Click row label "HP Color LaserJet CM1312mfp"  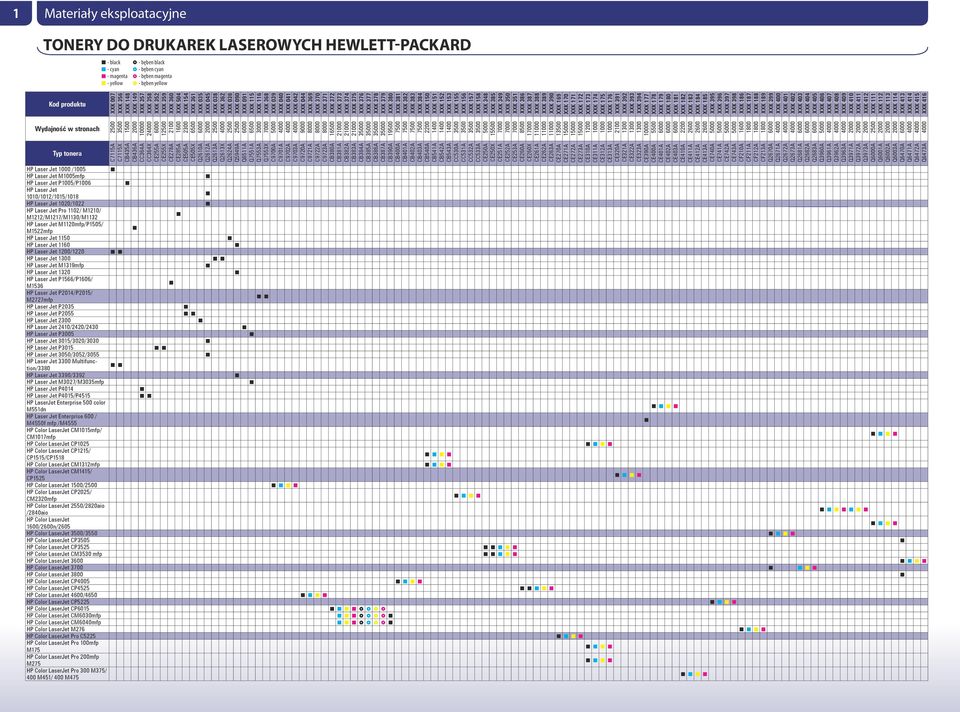point(63,464)
